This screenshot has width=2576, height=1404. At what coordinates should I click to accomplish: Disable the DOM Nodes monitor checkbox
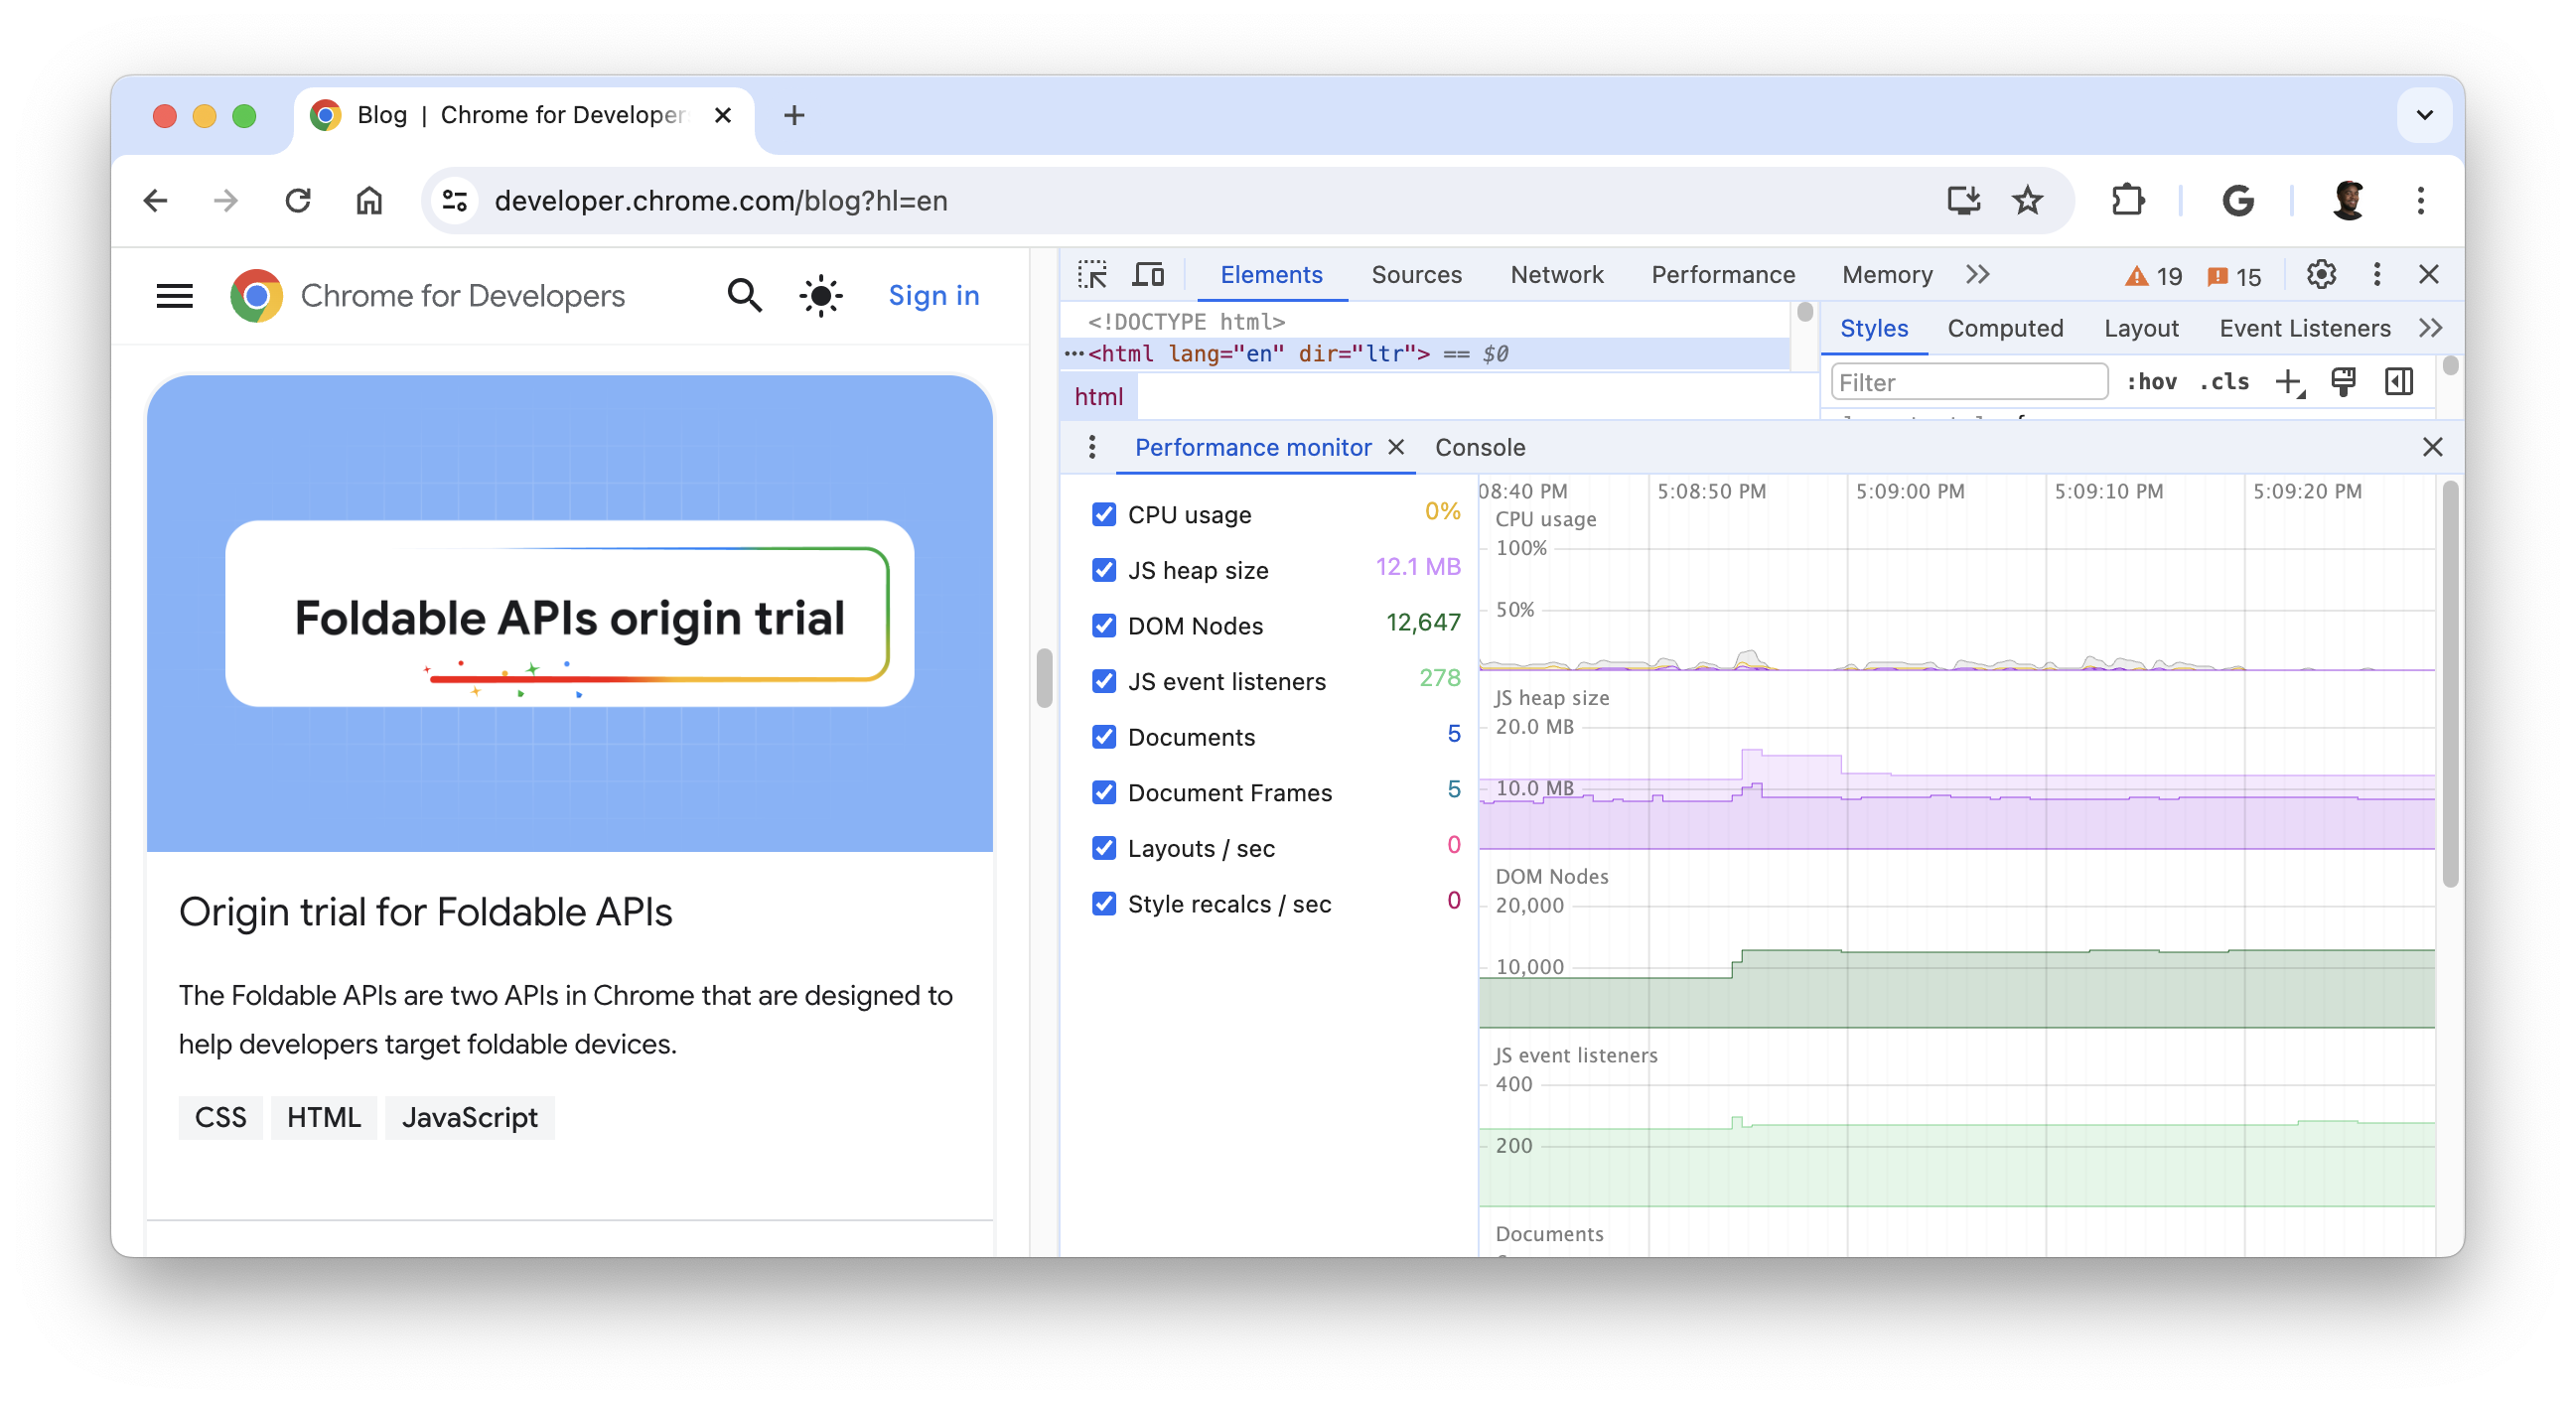click(1103, 625)
